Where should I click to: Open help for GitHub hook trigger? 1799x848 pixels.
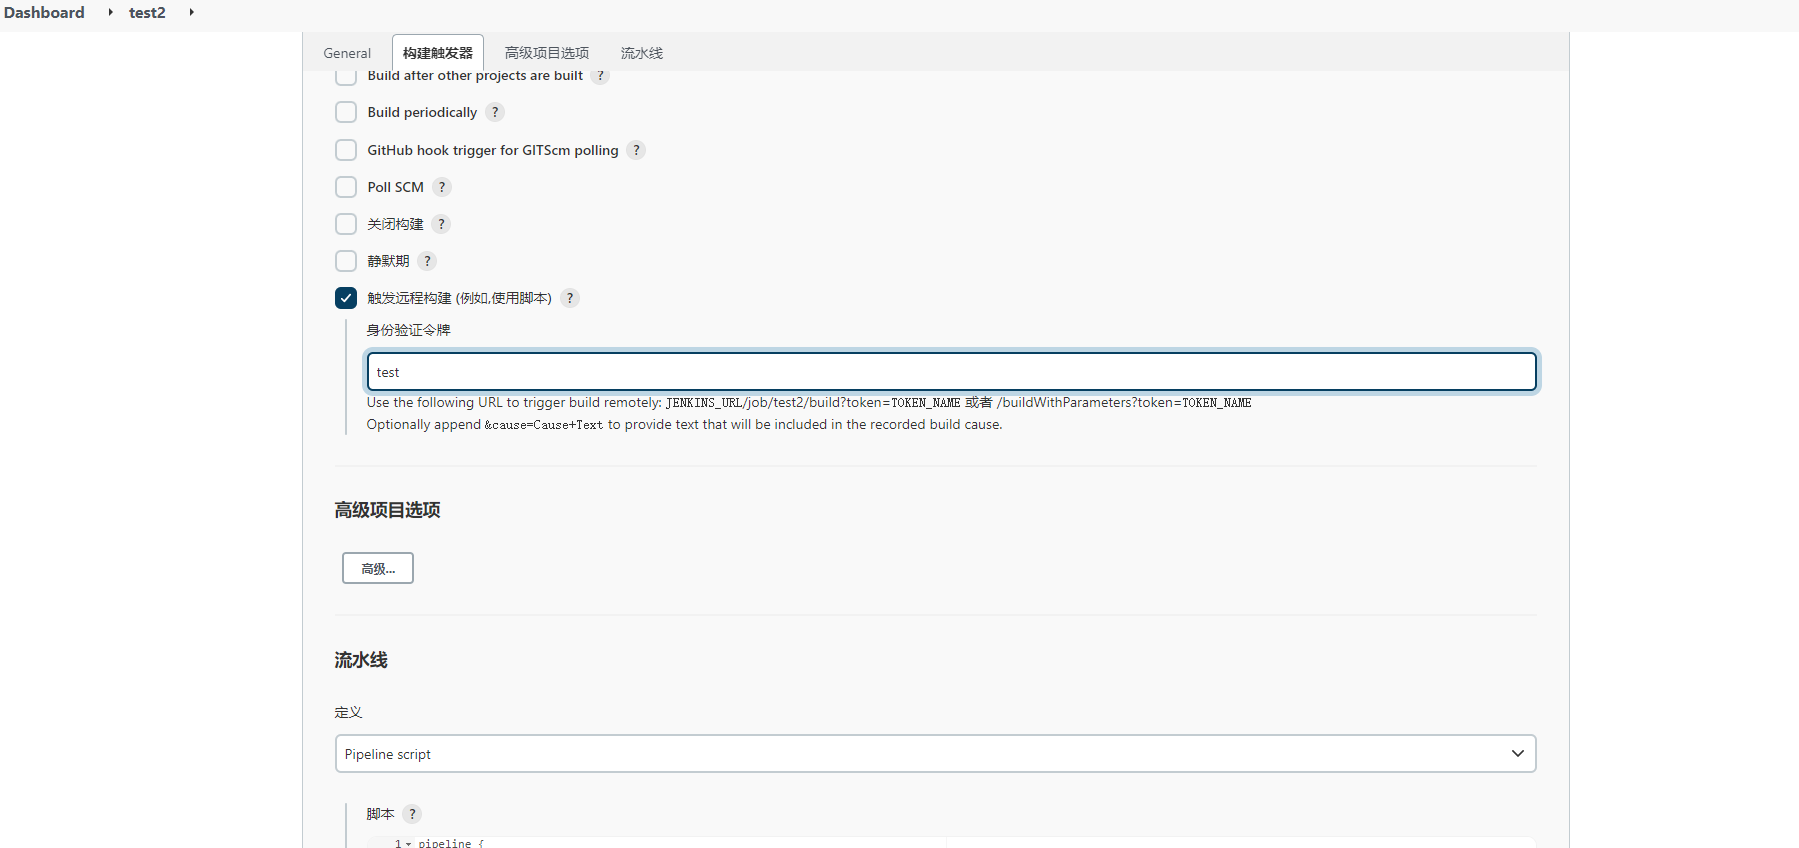(x=636, y=150)
